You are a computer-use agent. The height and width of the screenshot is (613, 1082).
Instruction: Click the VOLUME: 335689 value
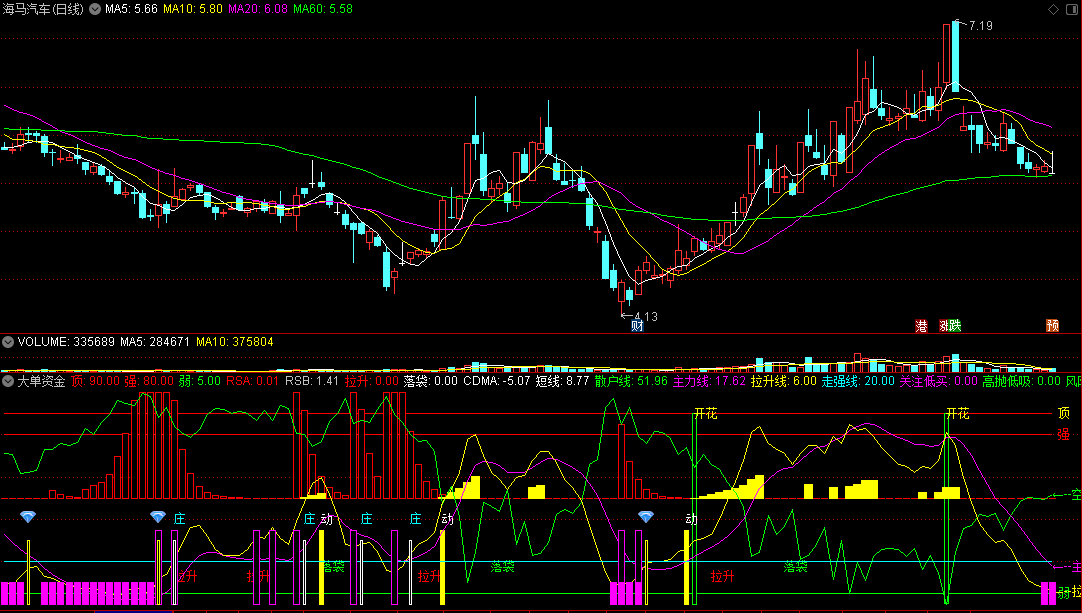point(66,342)
